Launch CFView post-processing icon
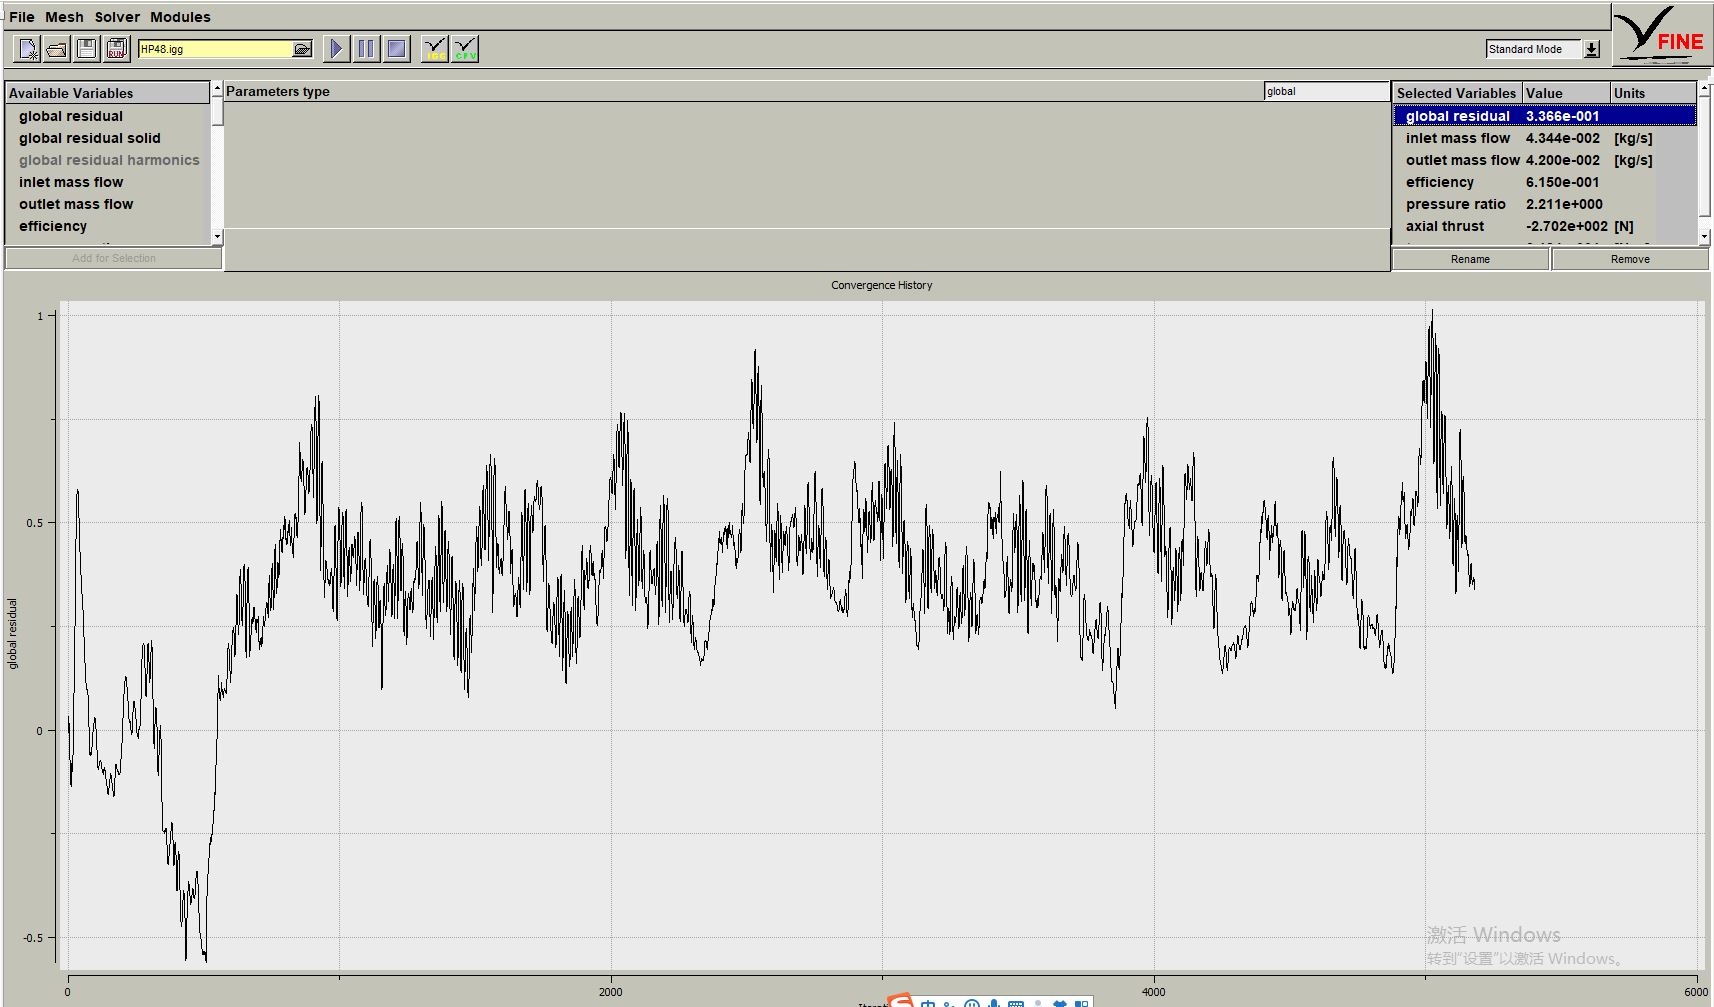This screenshot has width=1714, height=1007. click(x=465, y=49)
